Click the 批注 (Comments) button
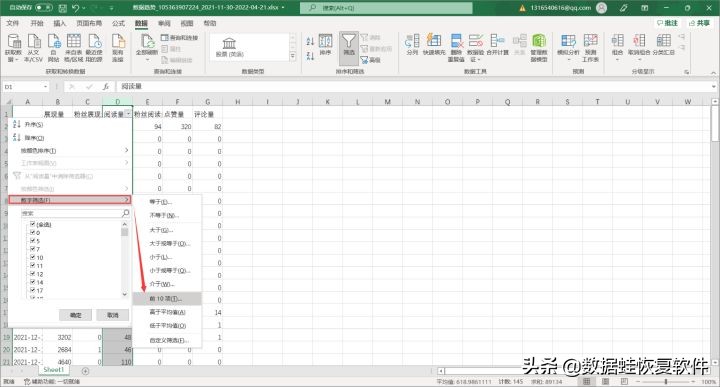The image size is (720, 387). pos(668,23)
